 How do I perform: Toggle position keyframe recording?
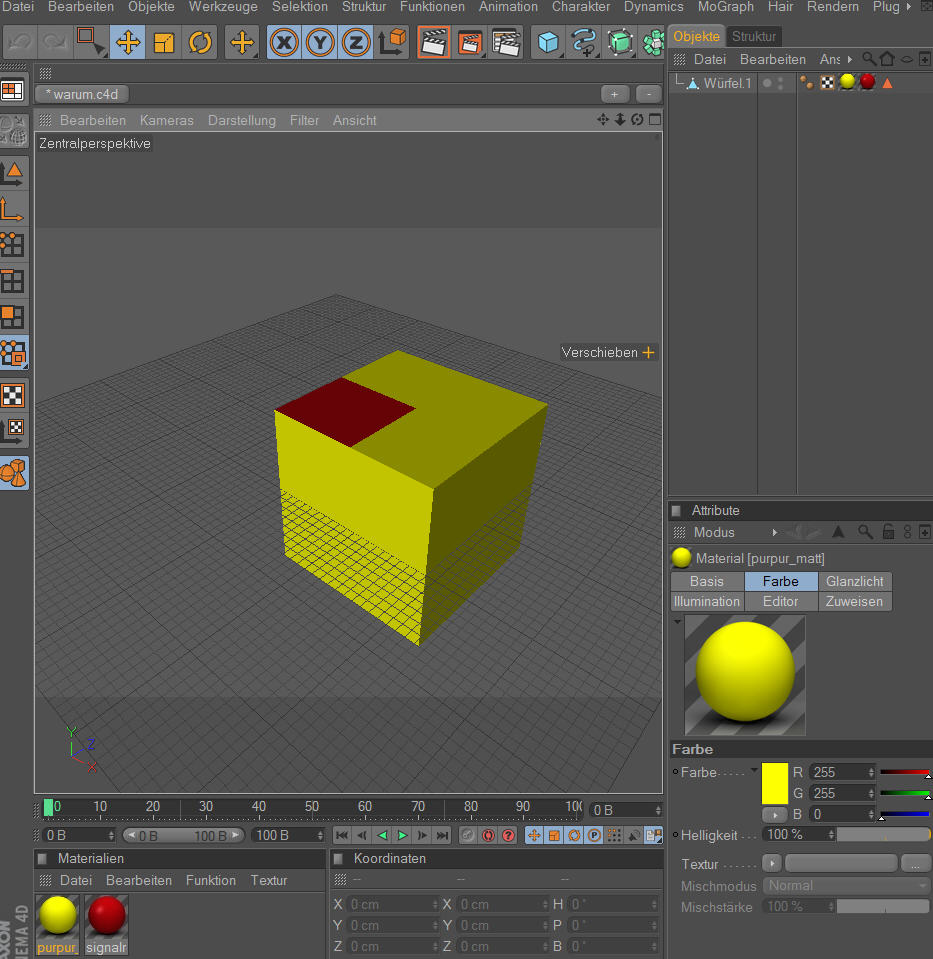click(x=534, y=835)
